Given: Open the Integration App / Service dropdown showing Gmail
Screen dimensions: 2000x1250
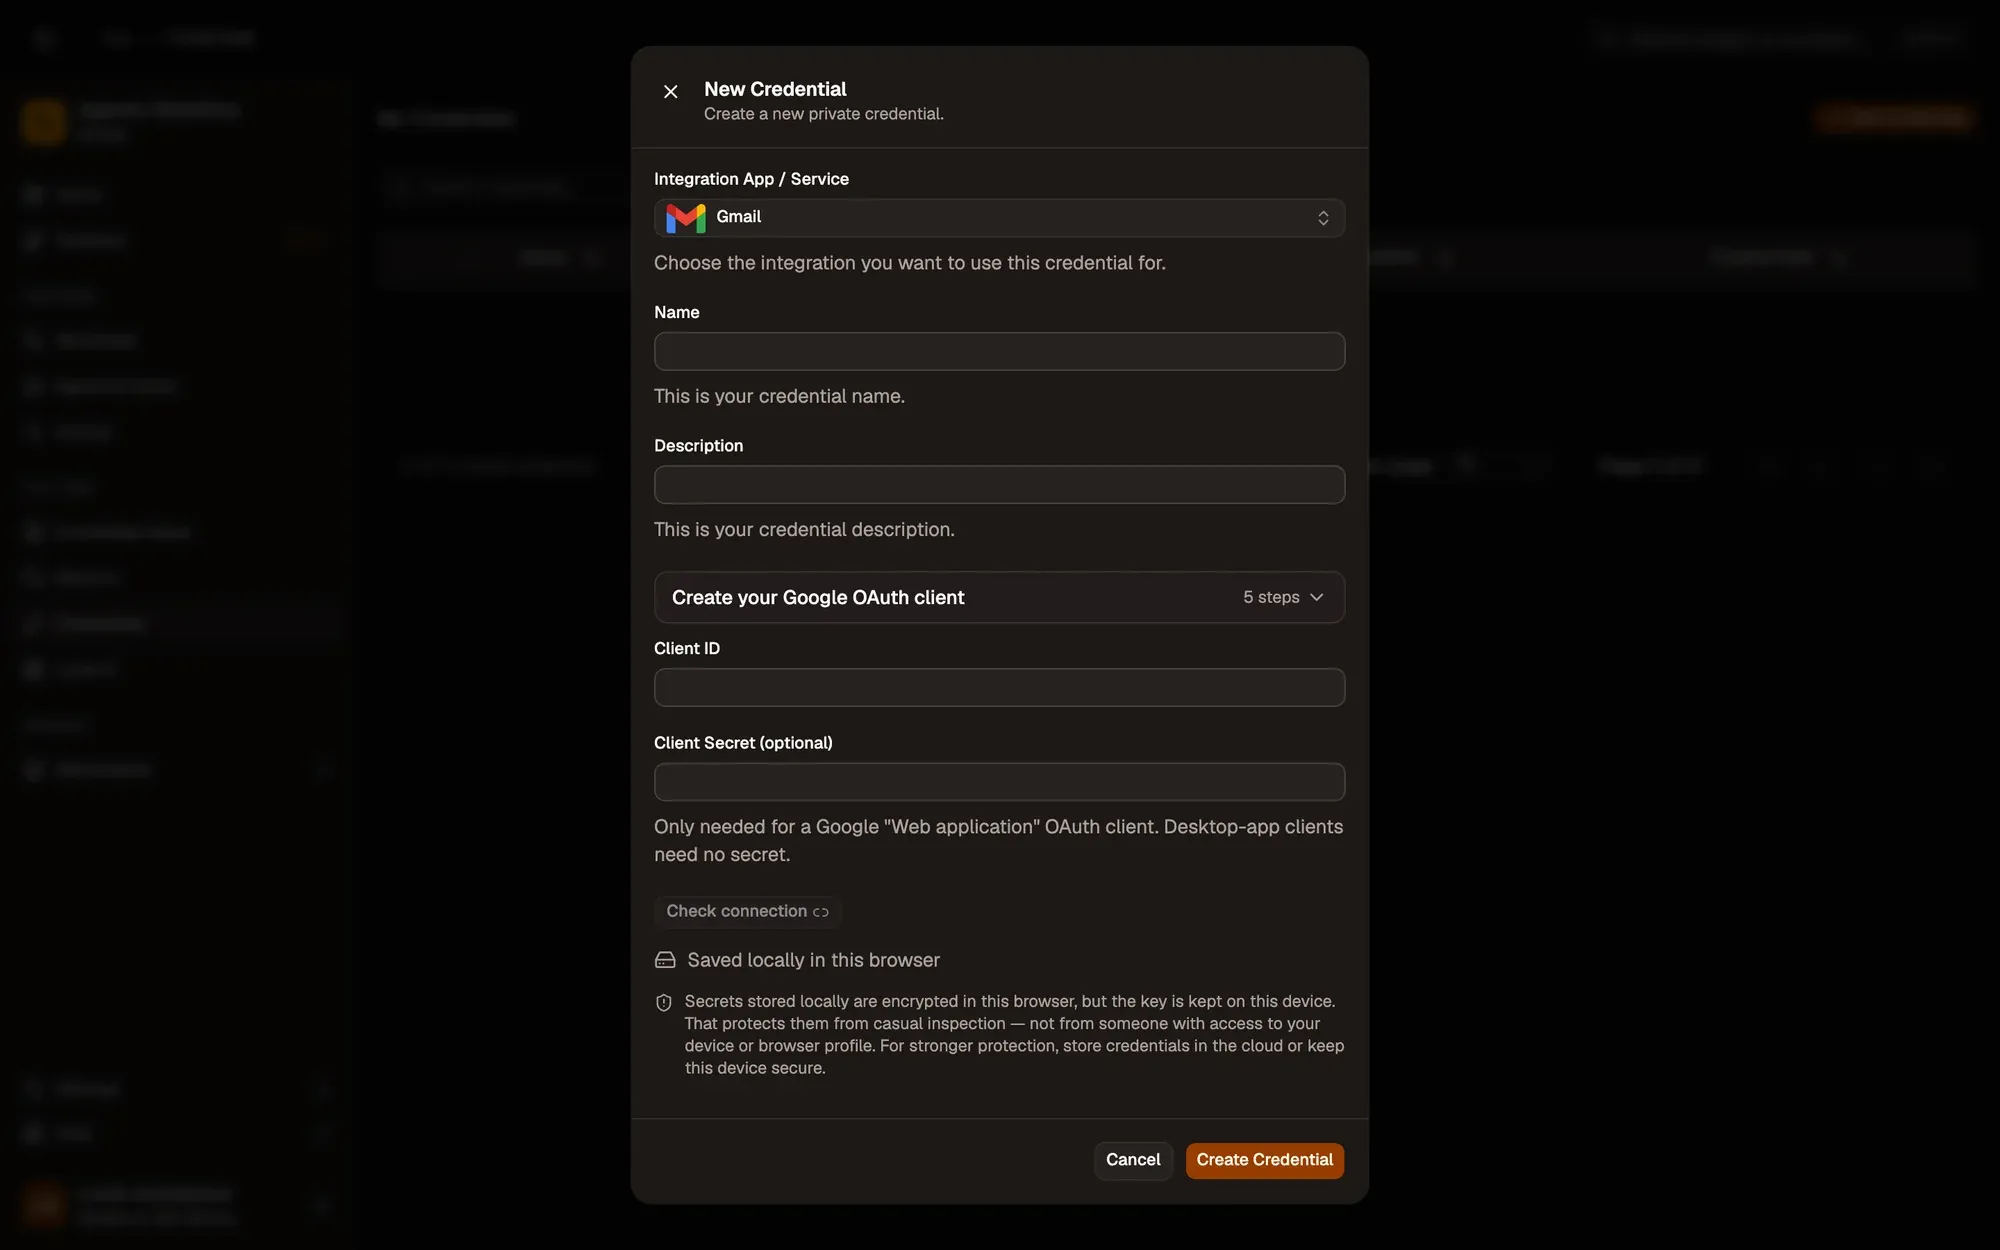Looking at the screenshot, I should (999, 217).
